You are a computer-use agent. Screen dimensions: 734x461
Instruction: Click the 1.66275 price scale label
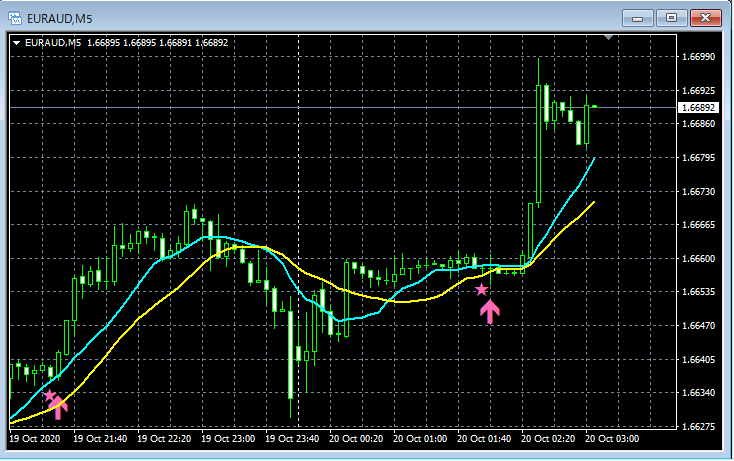pyautogui.click(x=698, y=426)
